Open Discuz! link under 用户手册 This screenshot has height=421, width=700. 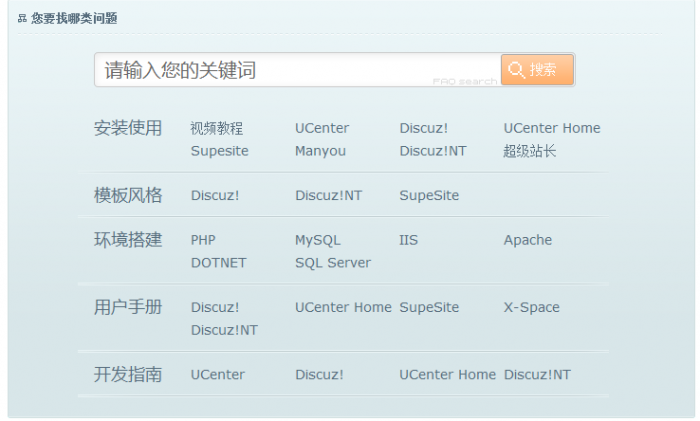click(215, 308)
